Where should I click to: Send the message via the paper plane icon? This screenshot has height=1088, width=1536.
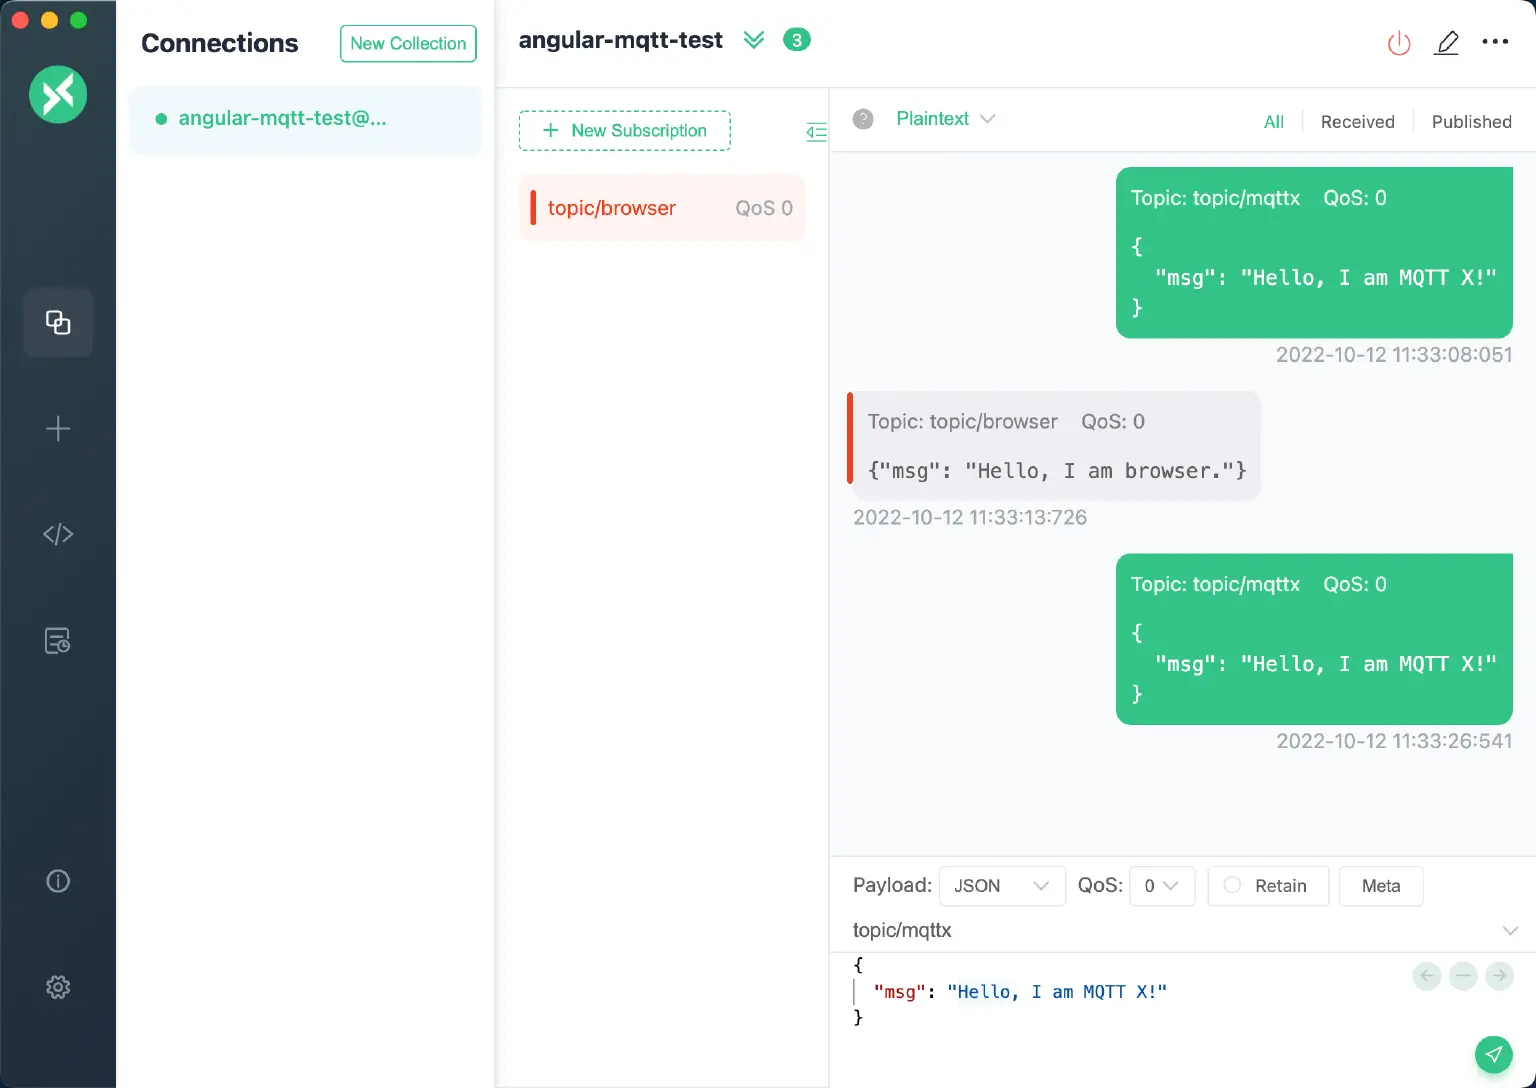[x=1494, y=1054]
